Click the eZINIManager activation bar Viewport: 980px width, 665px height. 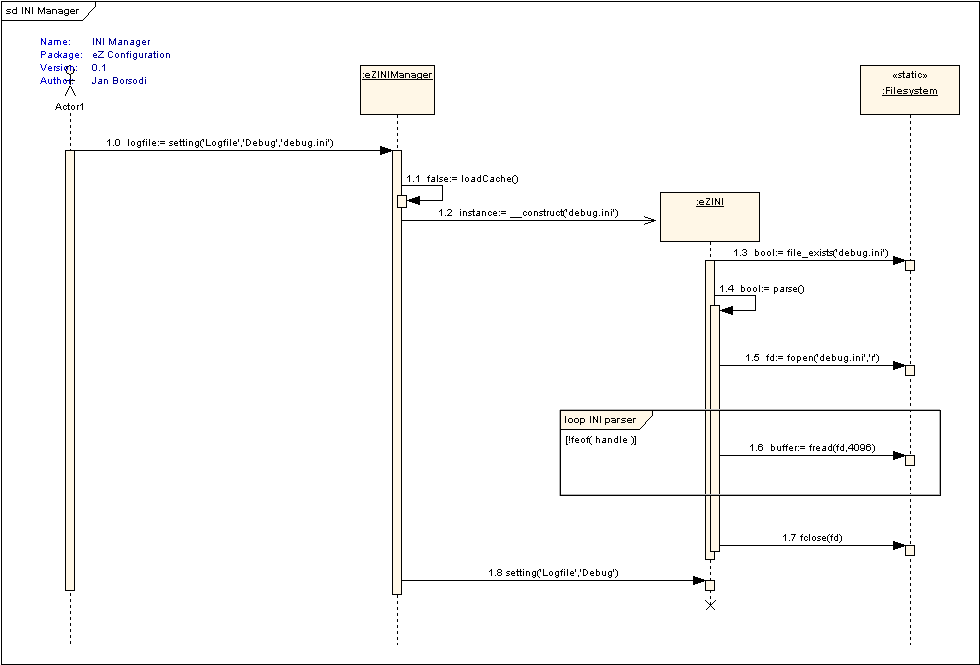(x=397, y=400)
